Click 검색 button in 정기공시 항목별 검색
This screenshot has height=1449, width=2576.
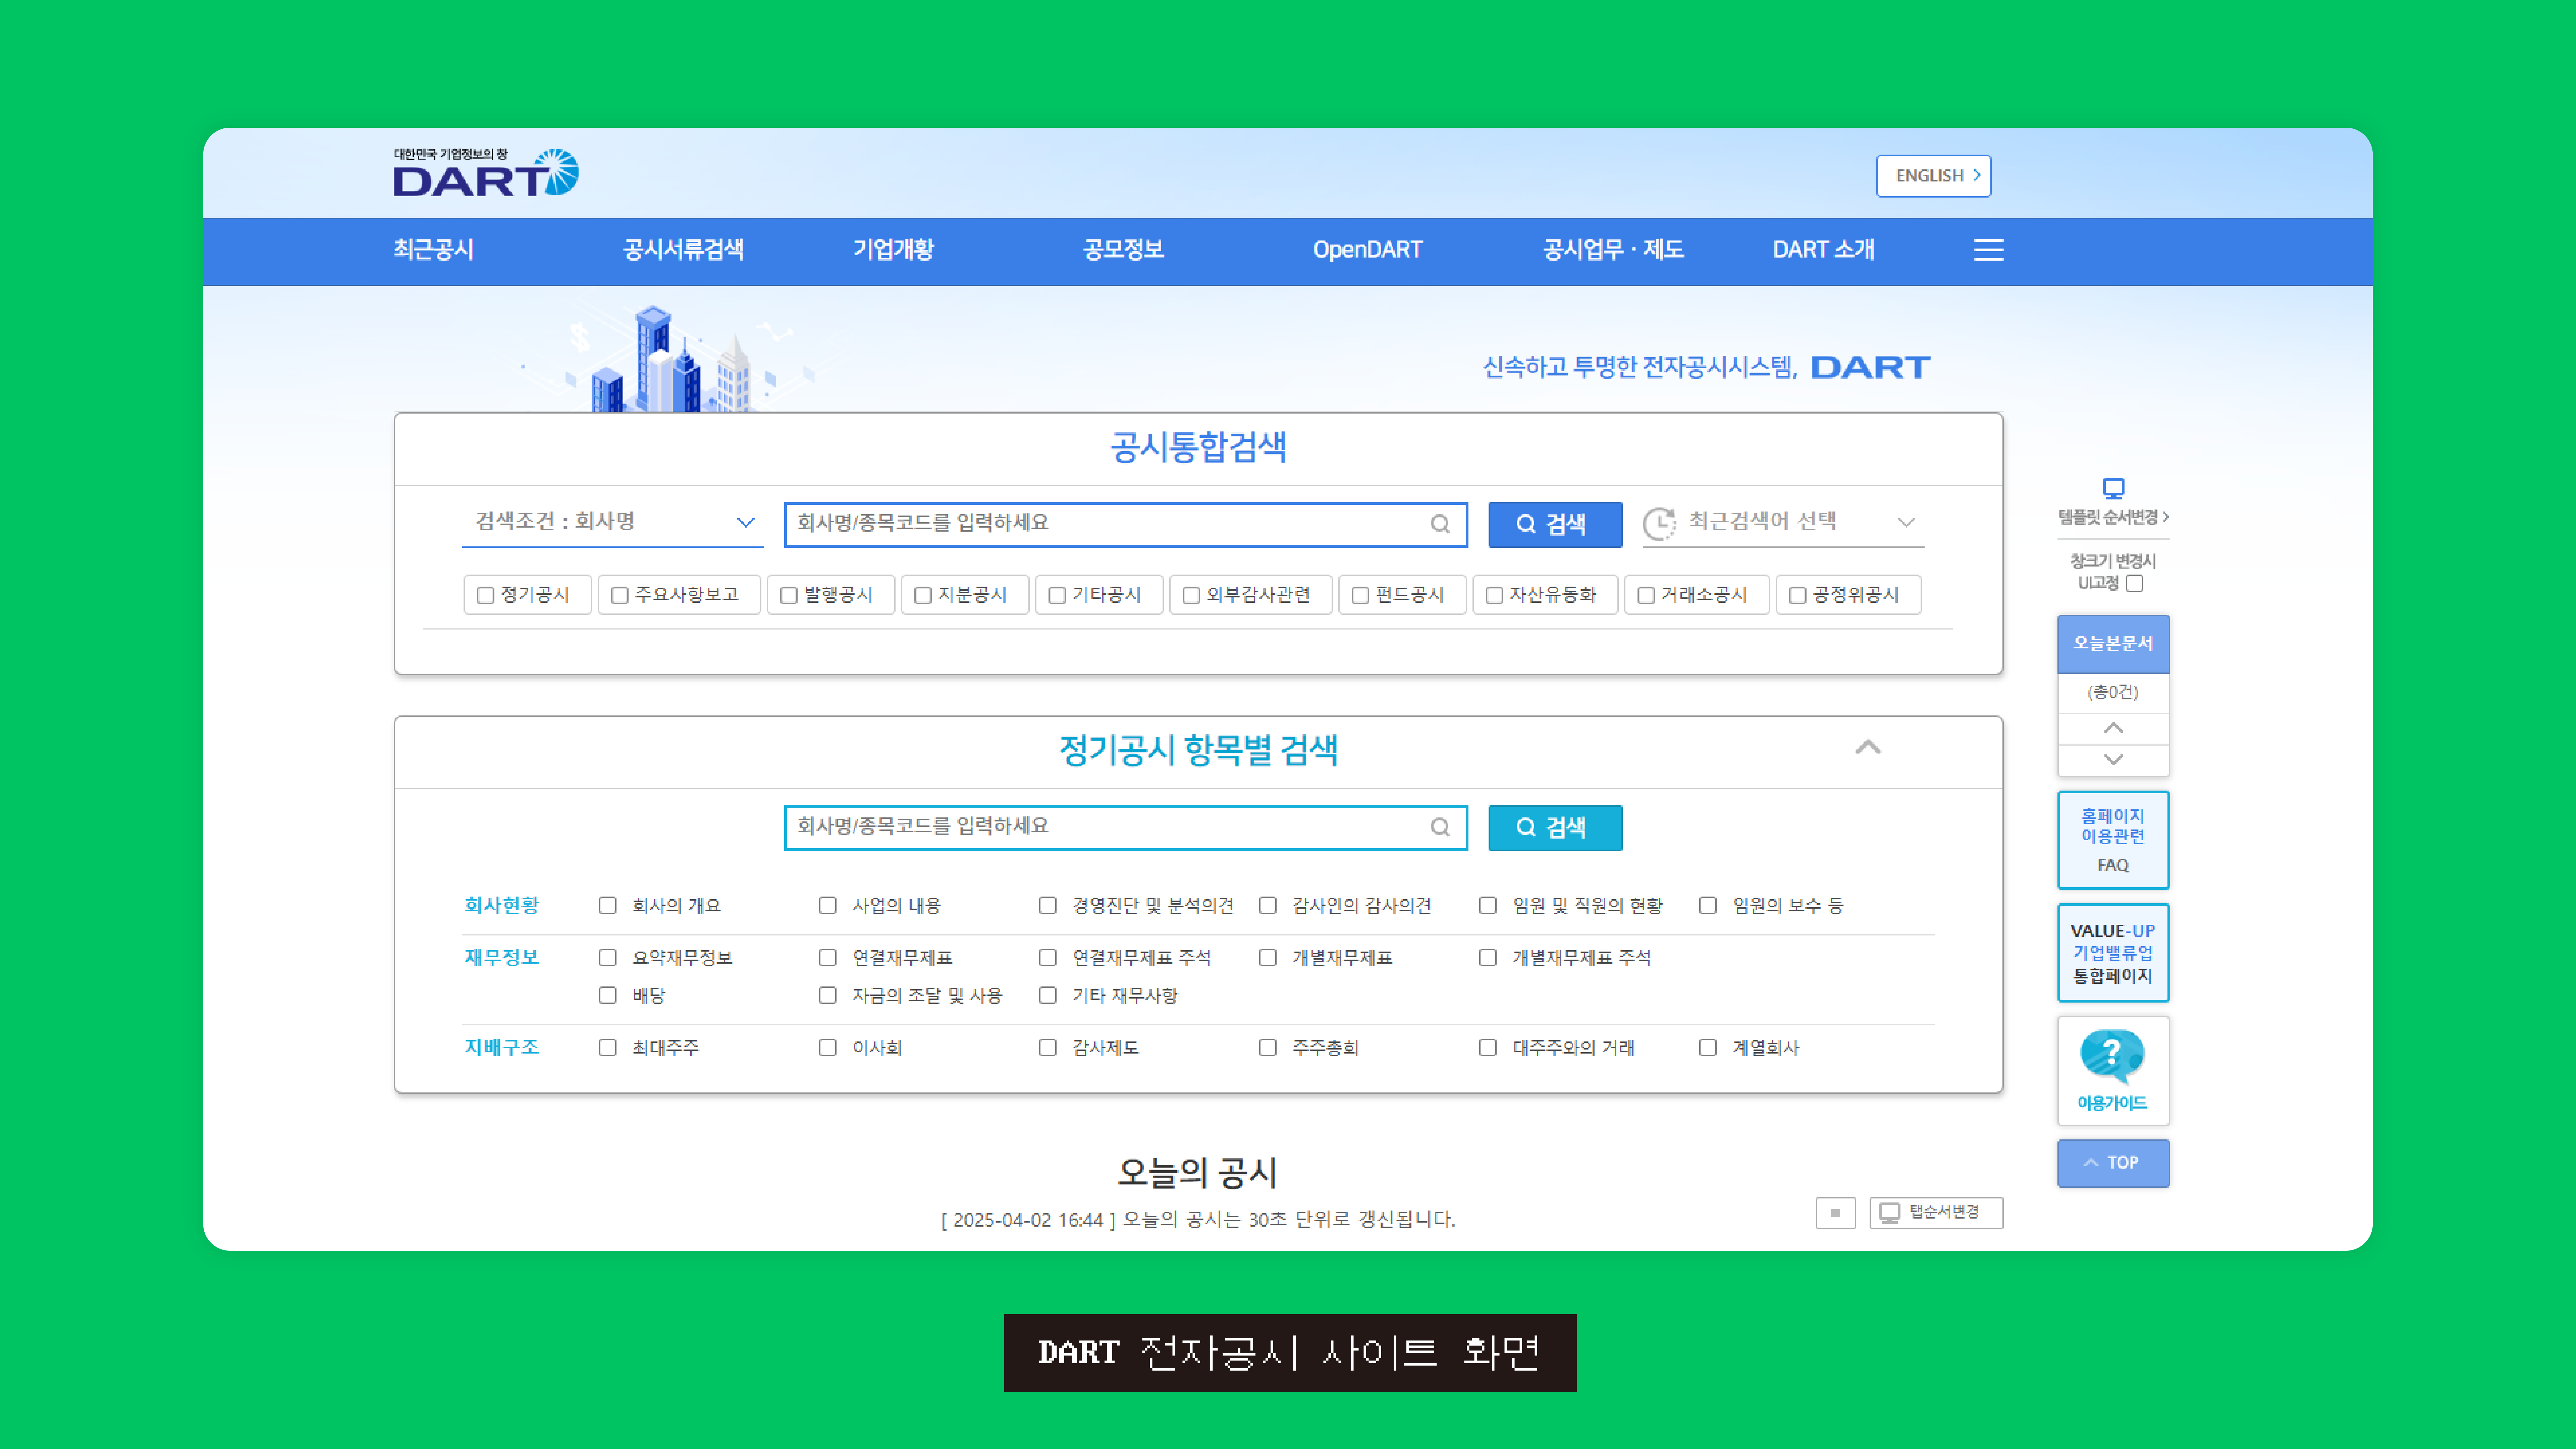(1555, 828)
